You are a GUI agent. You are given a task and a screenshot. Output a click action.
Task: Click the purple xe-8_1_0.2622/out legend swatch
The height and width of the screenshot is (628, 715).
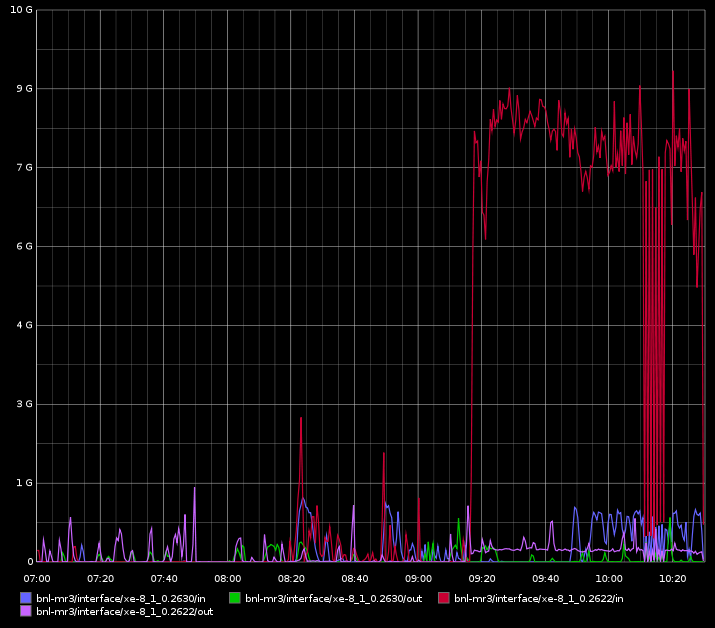(25, 611)
